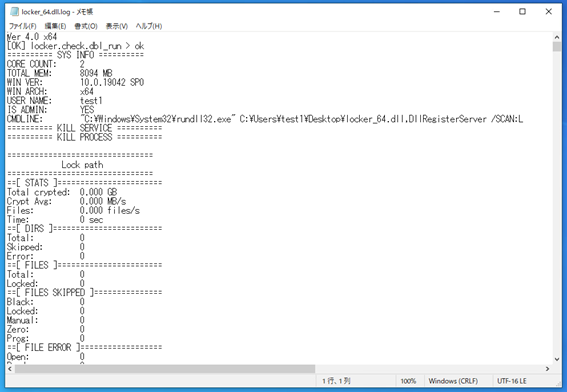
Task: Click the '0.000 GB' Total crypted value
Action: tap(98, 192)
